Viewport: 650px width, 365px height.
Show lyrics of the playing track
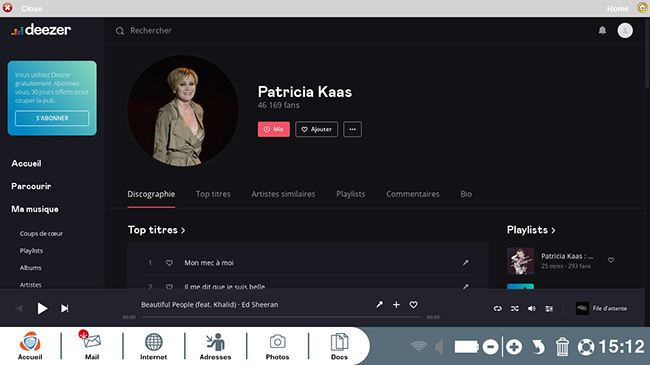point(379,304)
